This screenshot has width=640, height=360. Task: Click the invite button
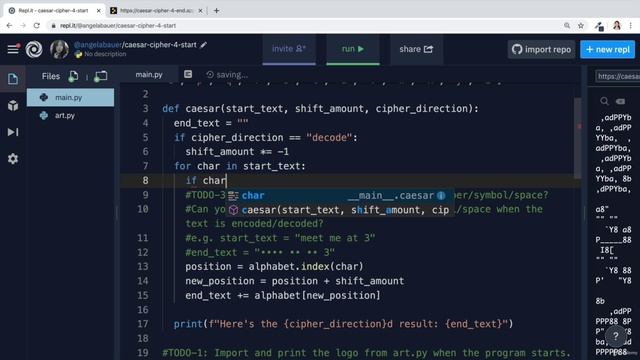point(289,49)
